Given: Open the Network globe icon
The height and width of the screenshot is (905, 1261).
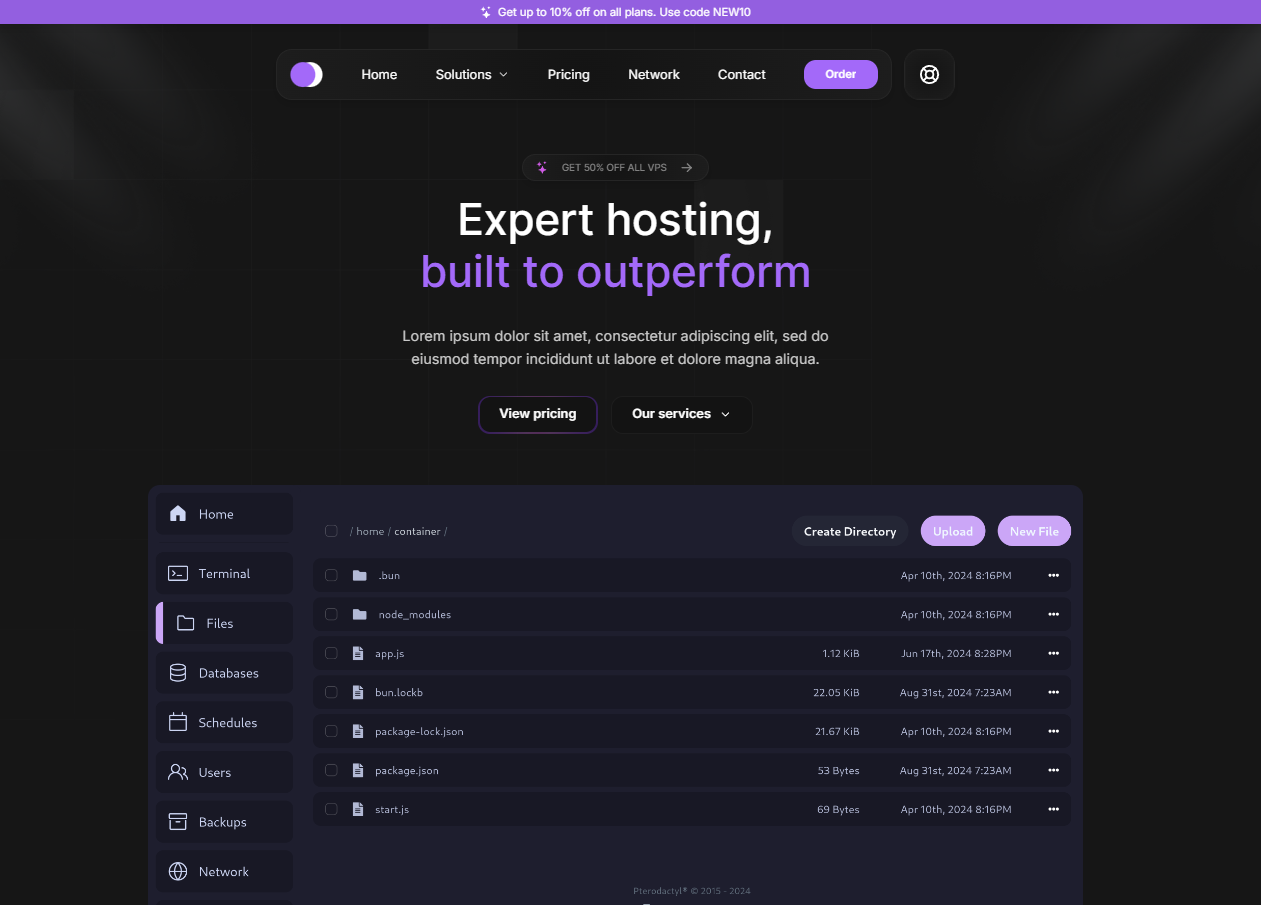Looking at the screenshot, I should click(178, 870).
